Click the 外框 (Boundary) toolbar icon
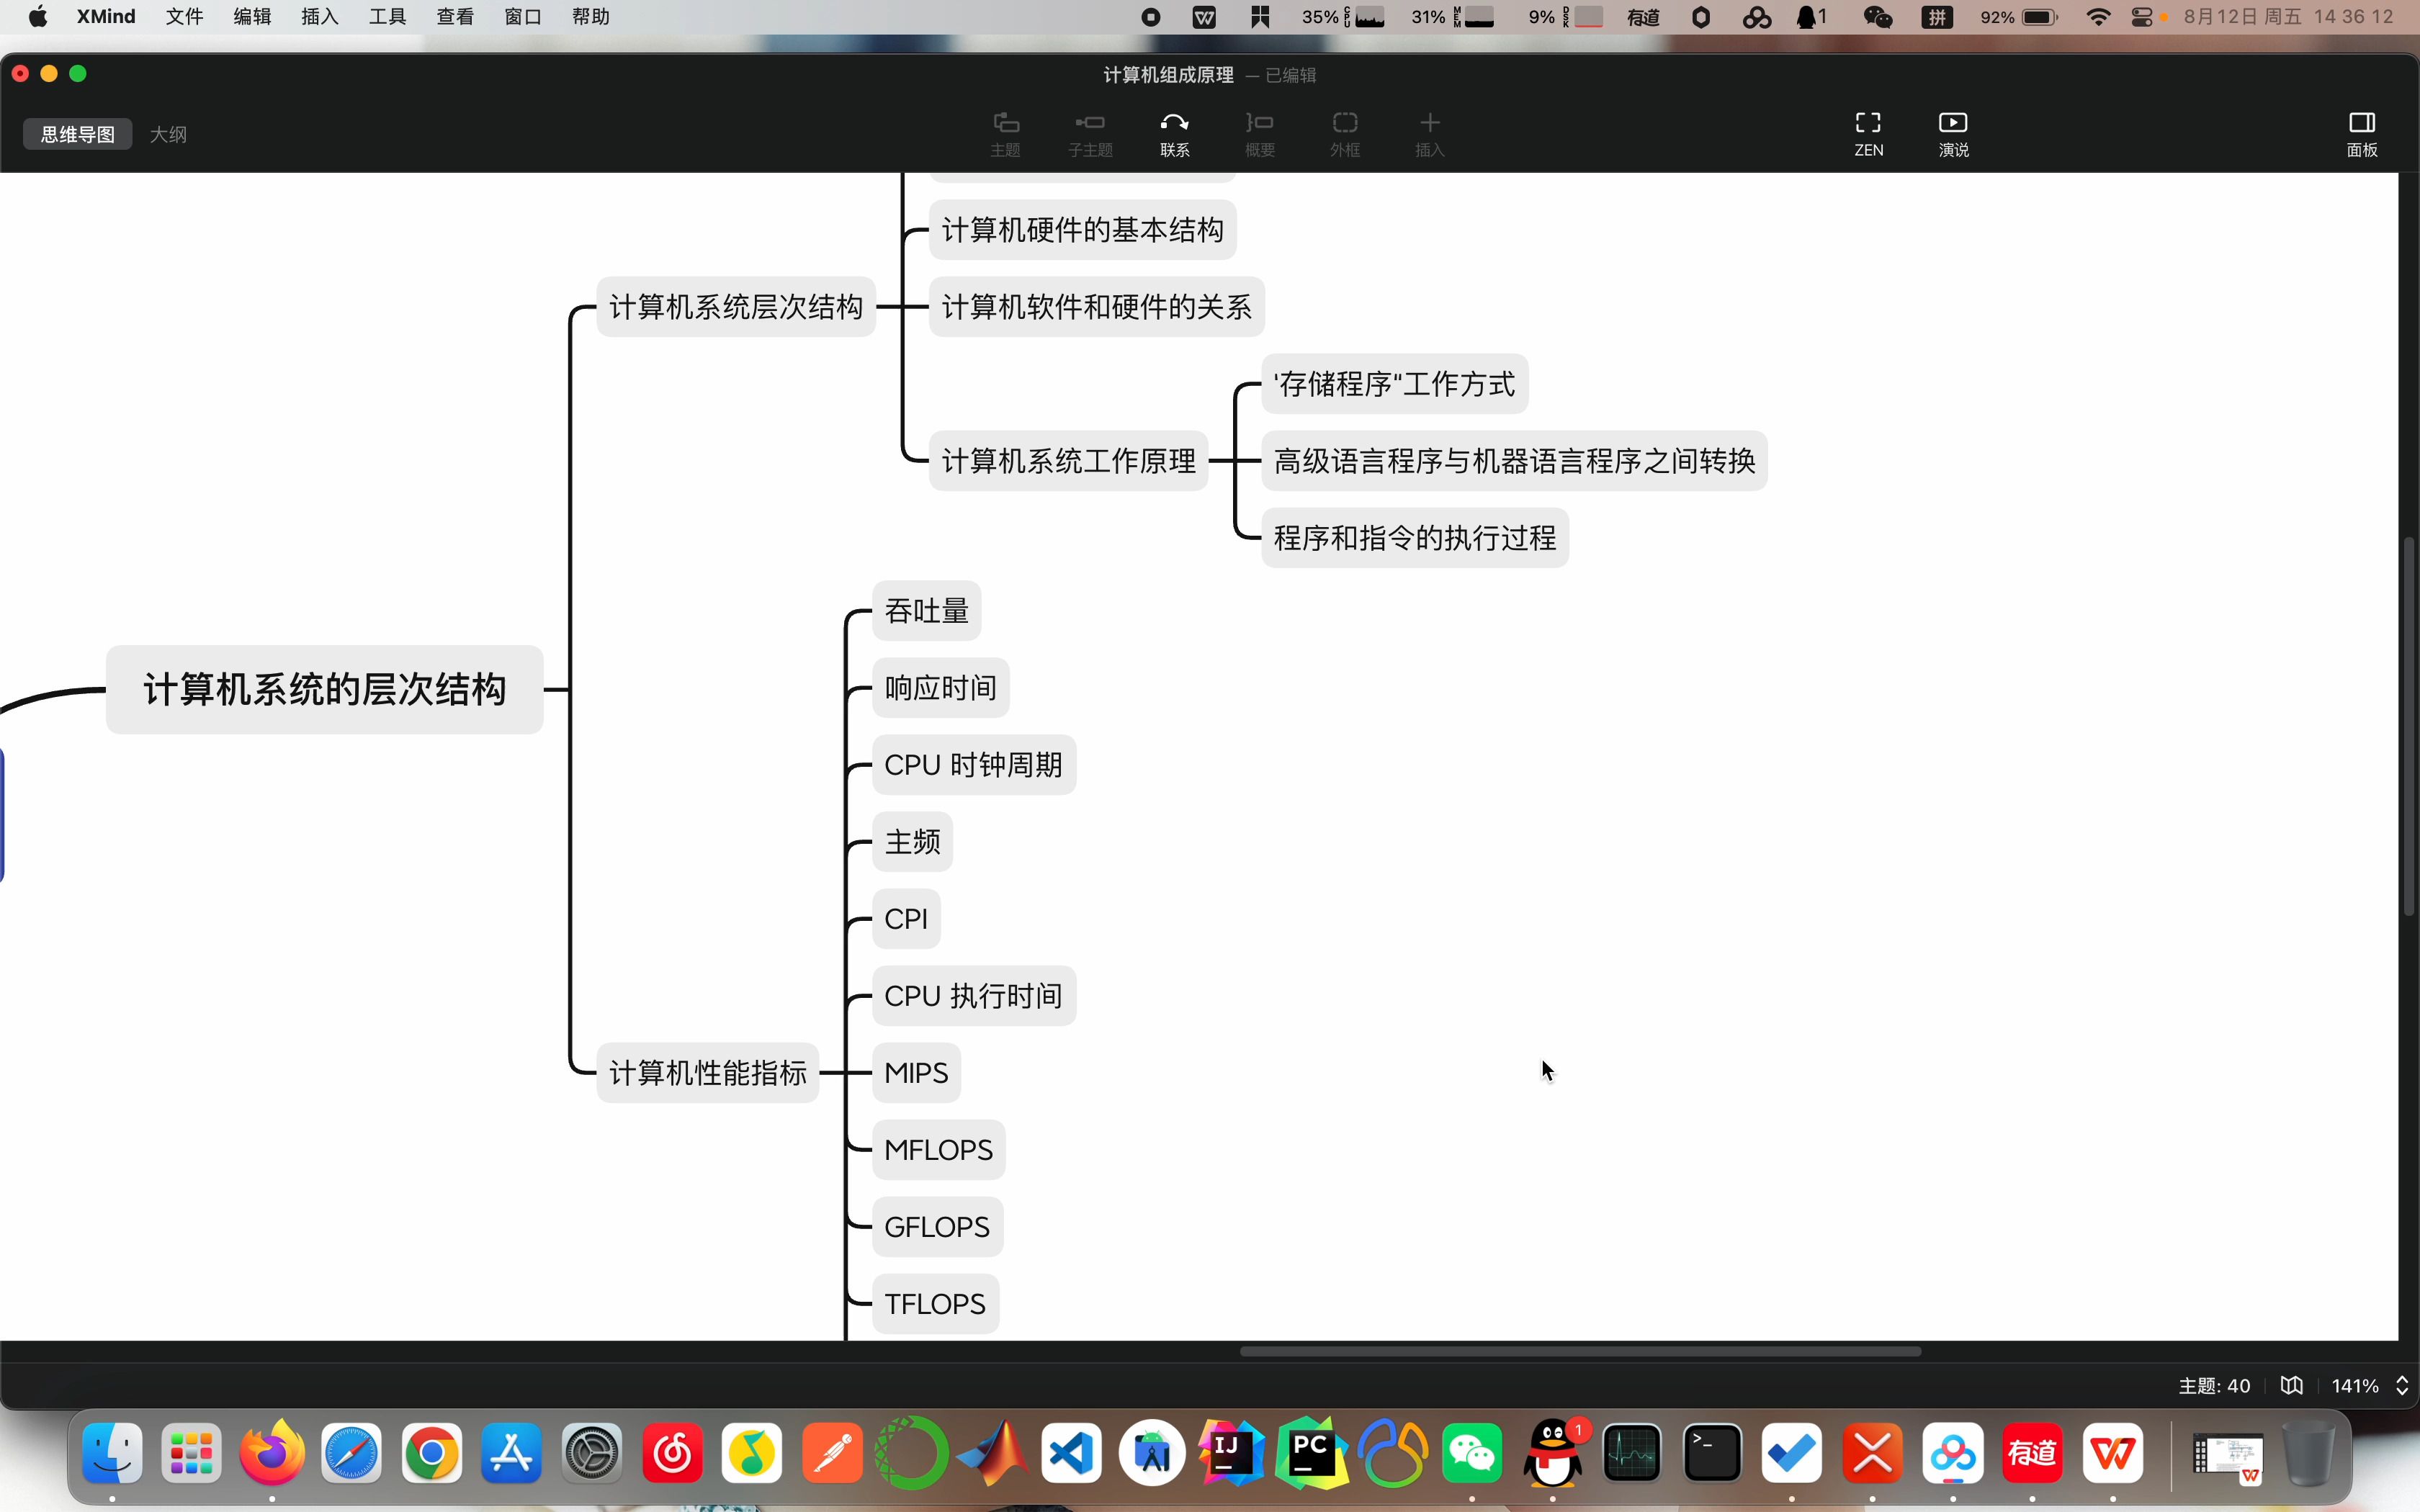The height and width of the screenshot is (1512, 2420). click(1344, 133)
